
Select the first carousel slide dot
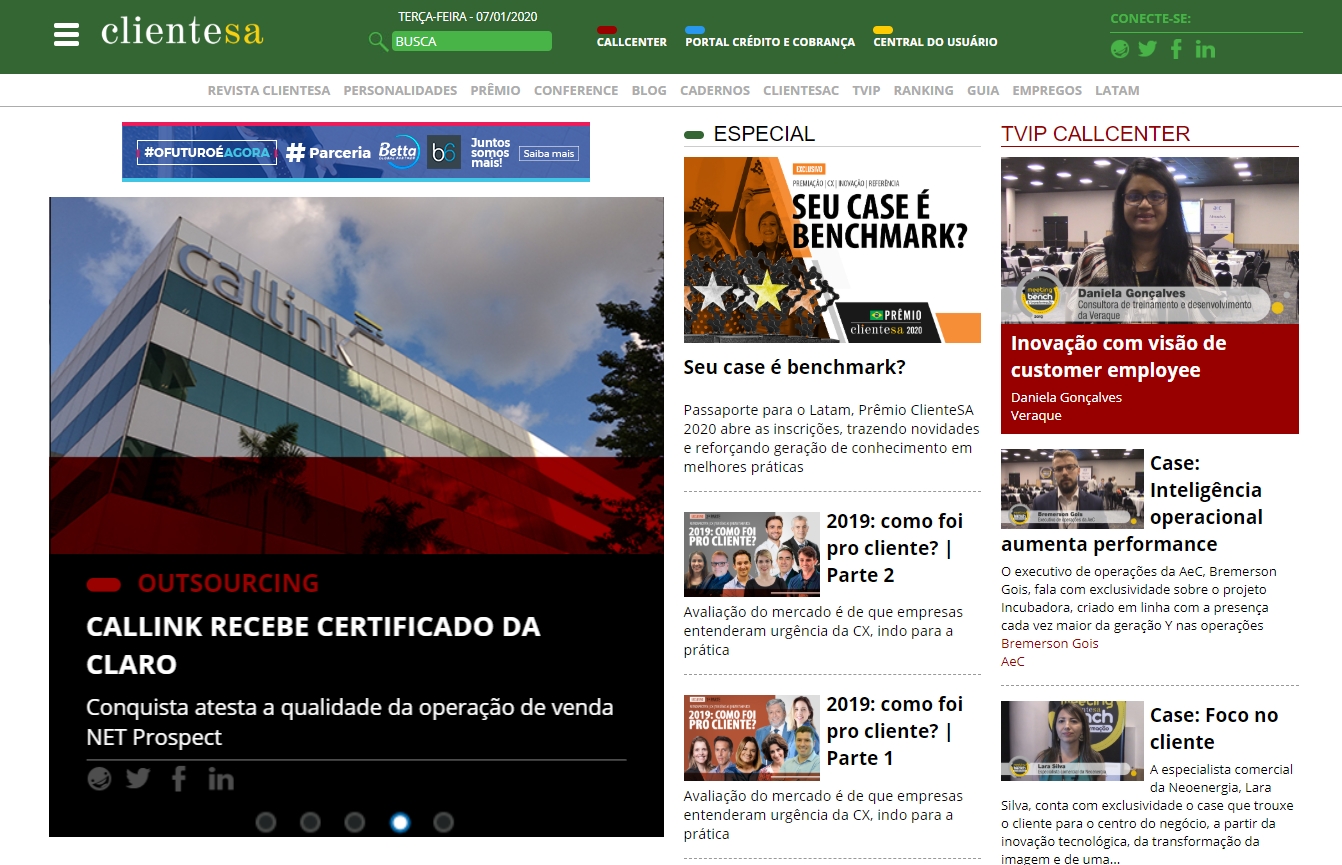pos(266,822)
